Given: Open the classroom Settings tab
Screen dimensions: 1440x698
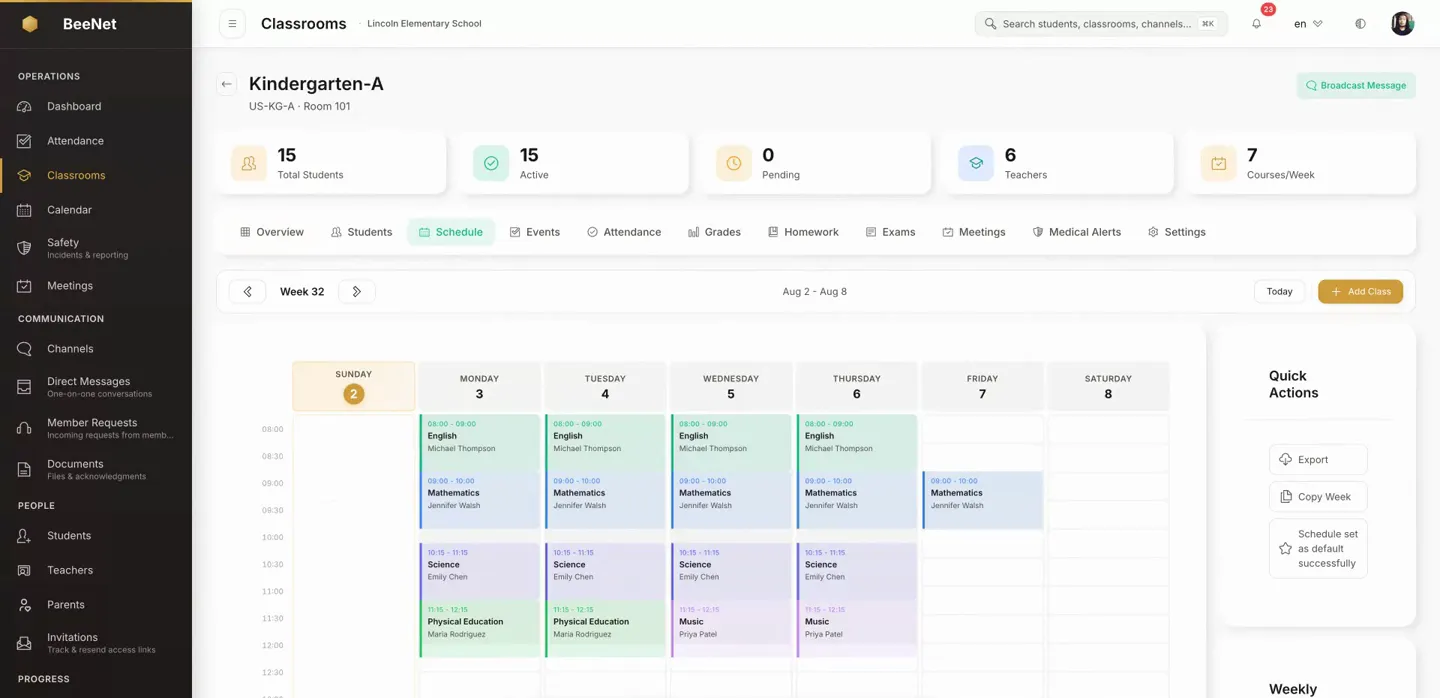Looking at the screenshot, I should [x=1177, y=232].
